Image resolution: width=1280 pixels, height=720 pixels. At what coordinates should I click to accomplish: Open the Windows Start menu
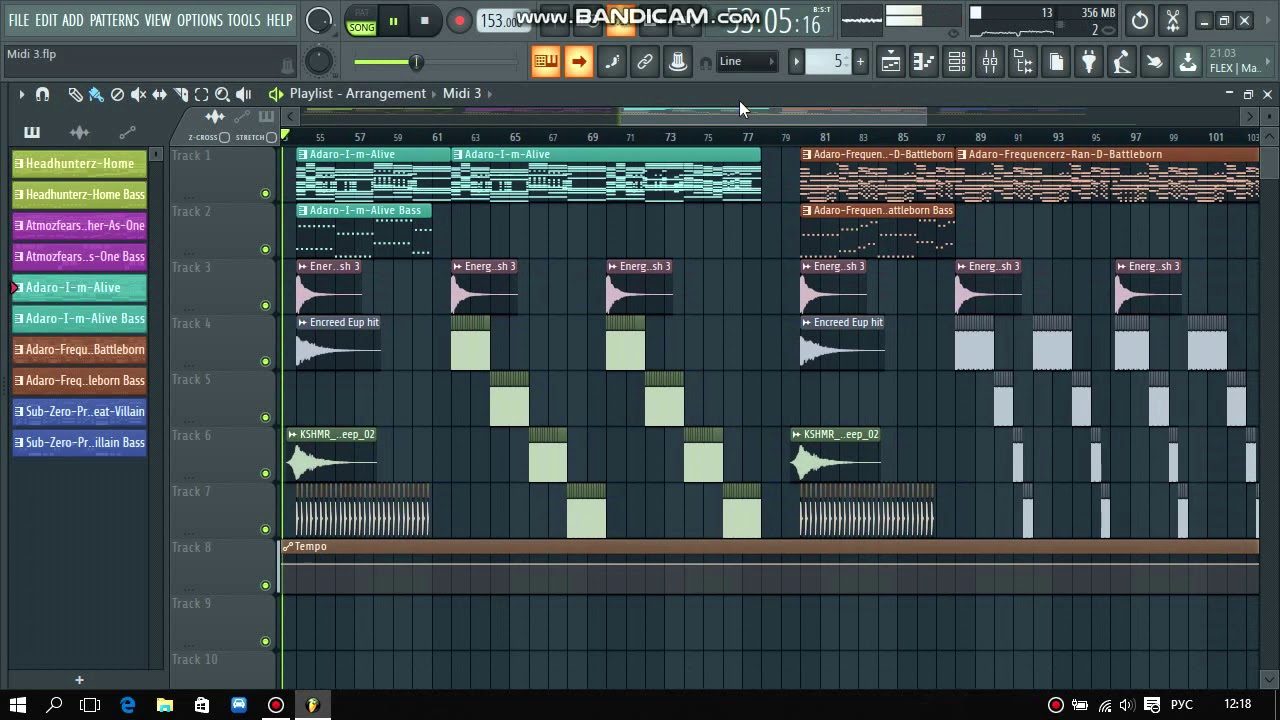tap(18, 705)
